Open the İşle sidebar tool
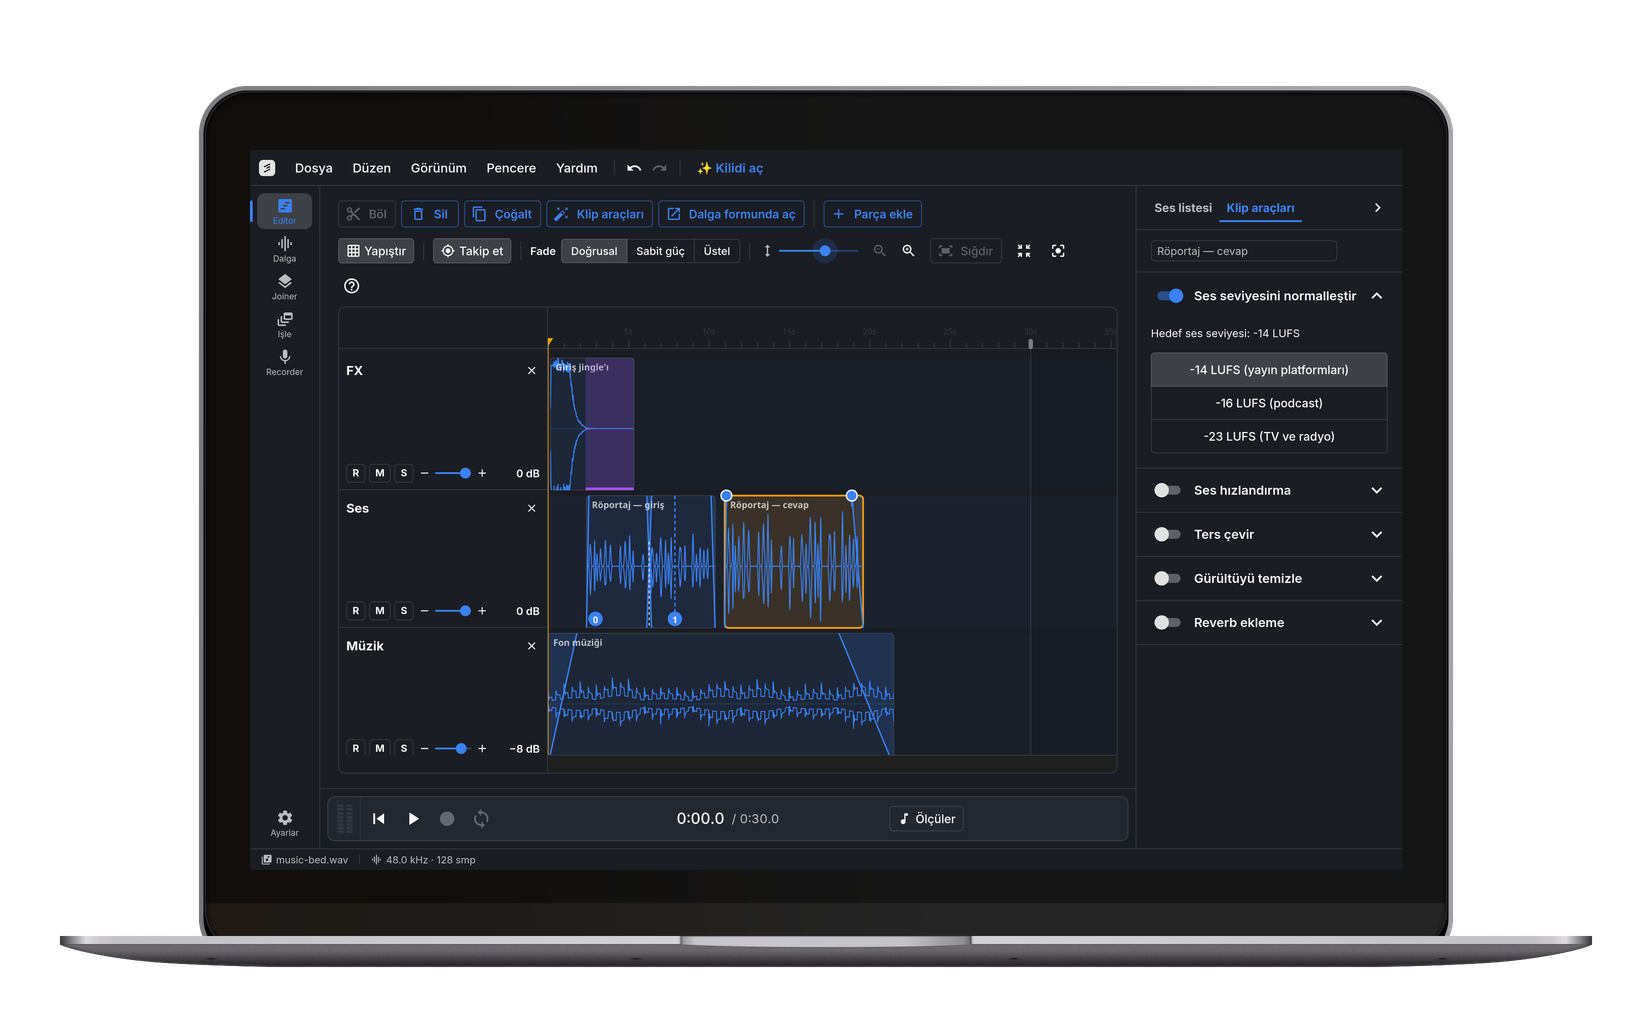The image size is (1652, 1020). 284,325
